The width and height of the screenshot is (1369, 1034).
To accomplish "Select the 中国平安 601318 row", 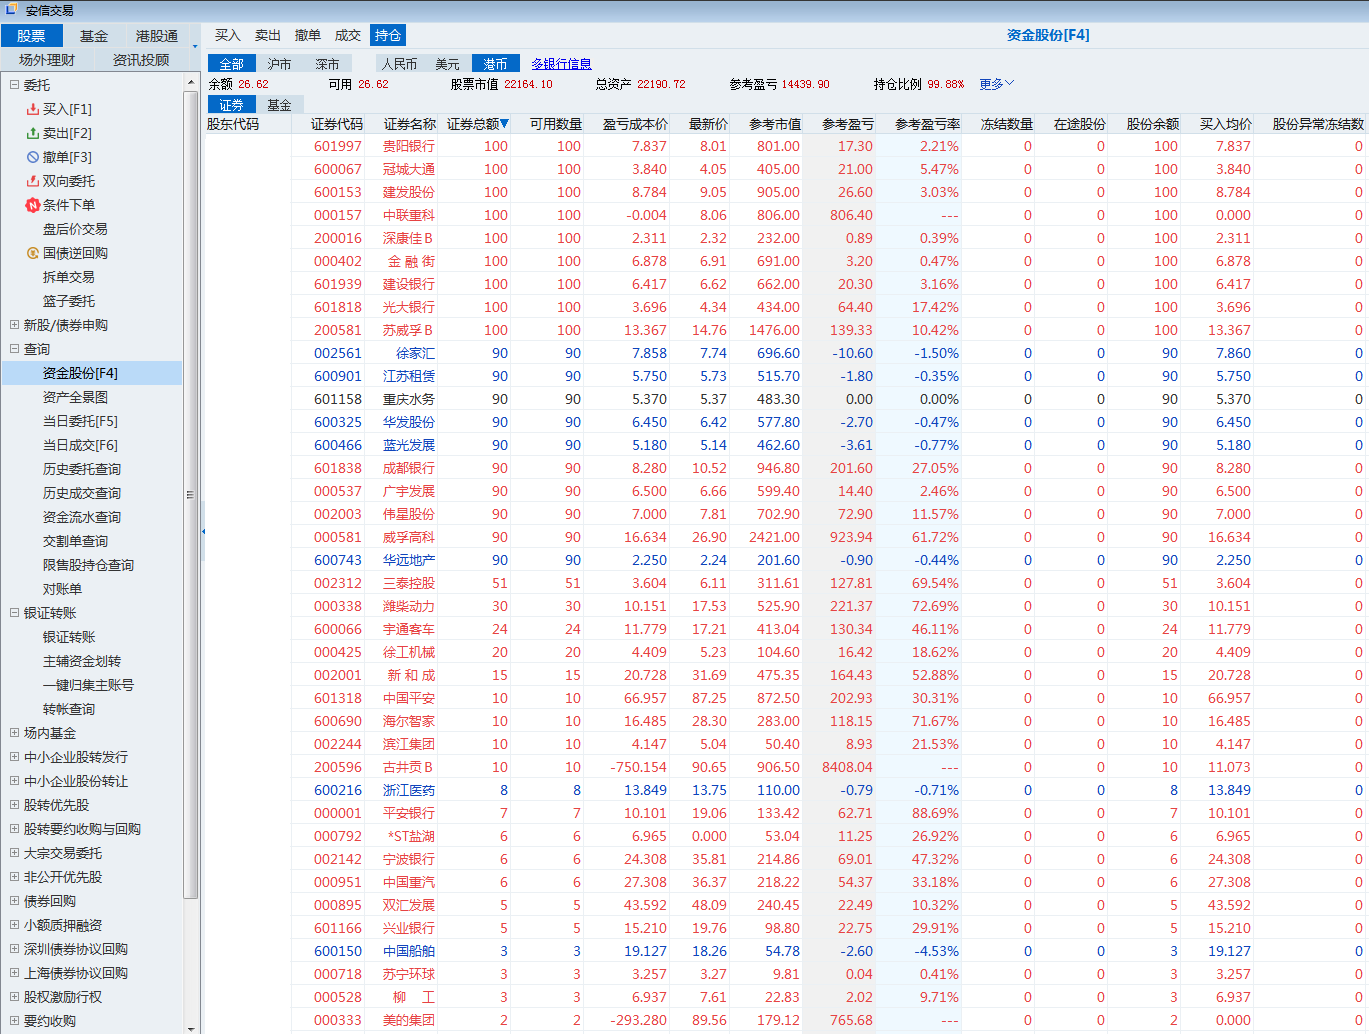I will click(785, 698).
